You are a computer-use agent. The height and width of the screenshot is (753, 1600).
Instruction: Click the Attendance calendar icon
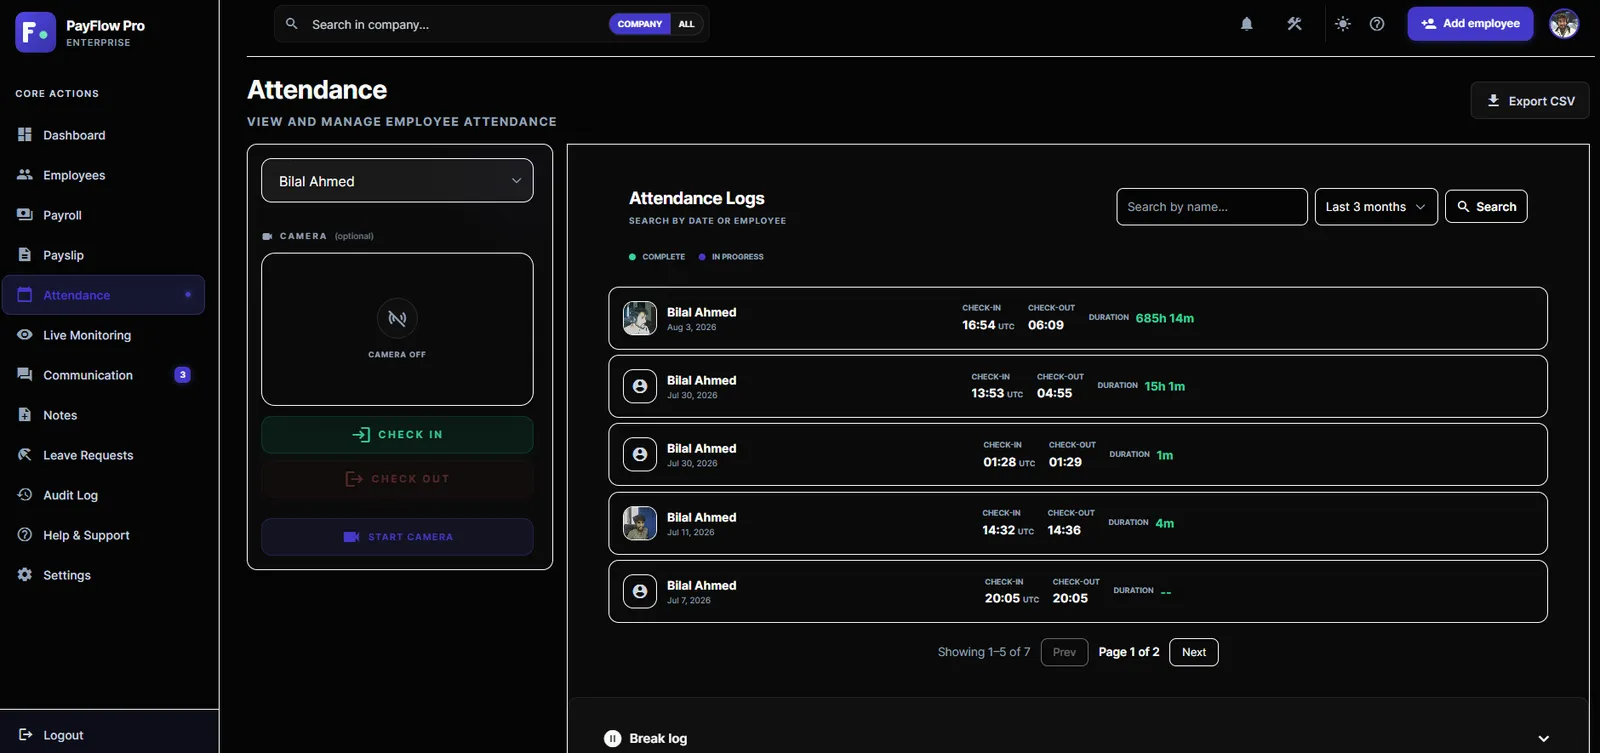[x=25, y=294]
